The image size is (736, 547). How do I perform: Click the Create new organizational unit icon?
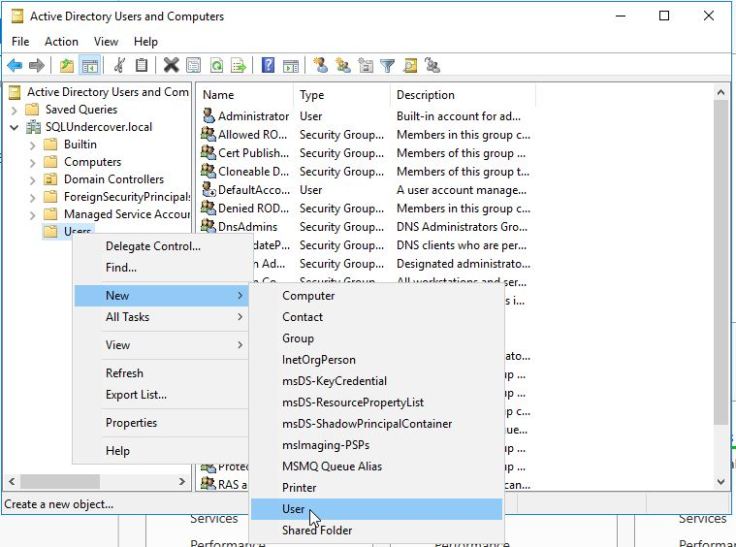[x=366, y=65]
